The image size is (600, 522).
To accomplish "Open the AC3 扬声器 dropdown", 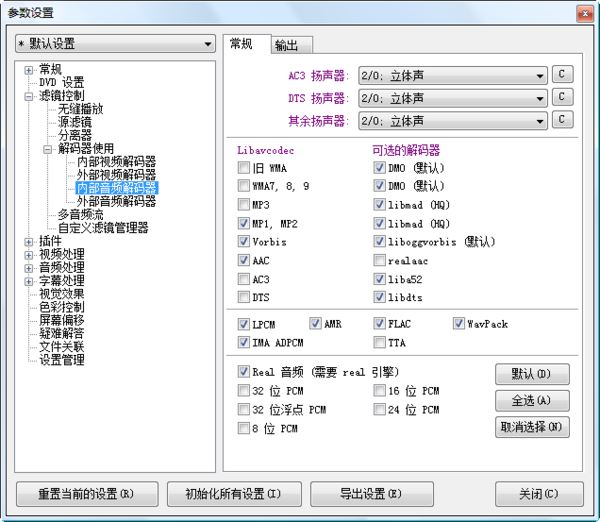I will click(453, 75).
